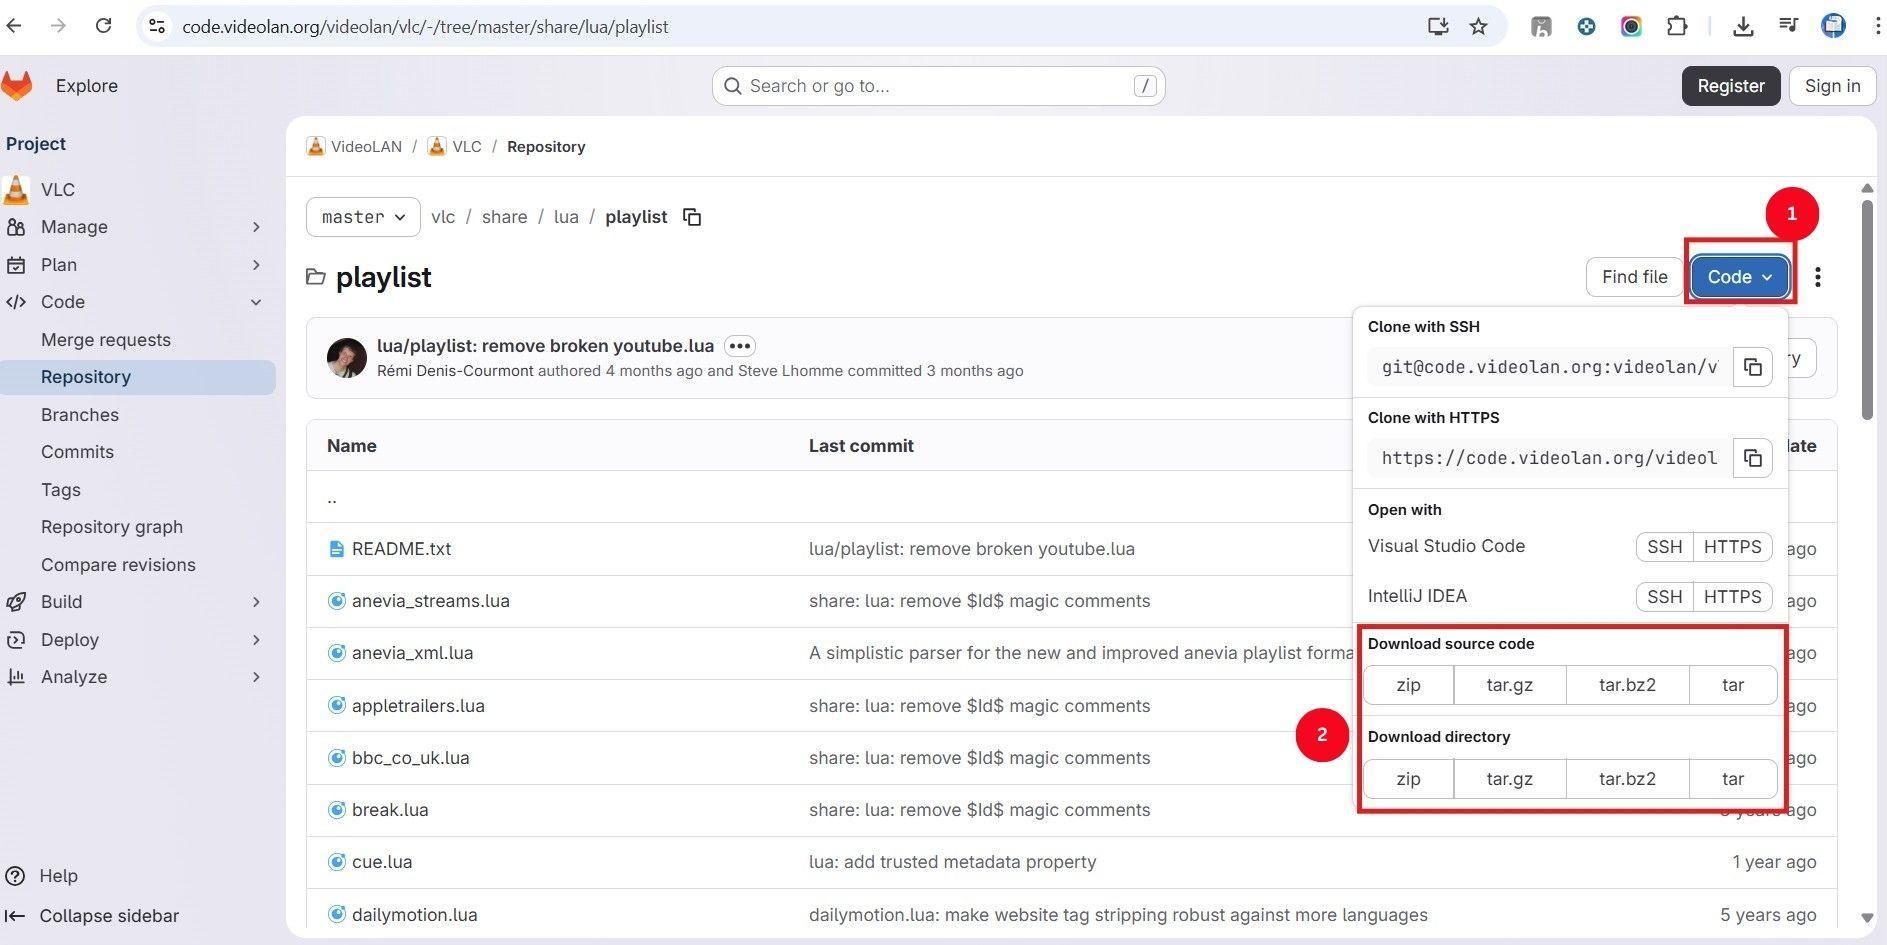Copy the playlist file path

tap(692, 217)
